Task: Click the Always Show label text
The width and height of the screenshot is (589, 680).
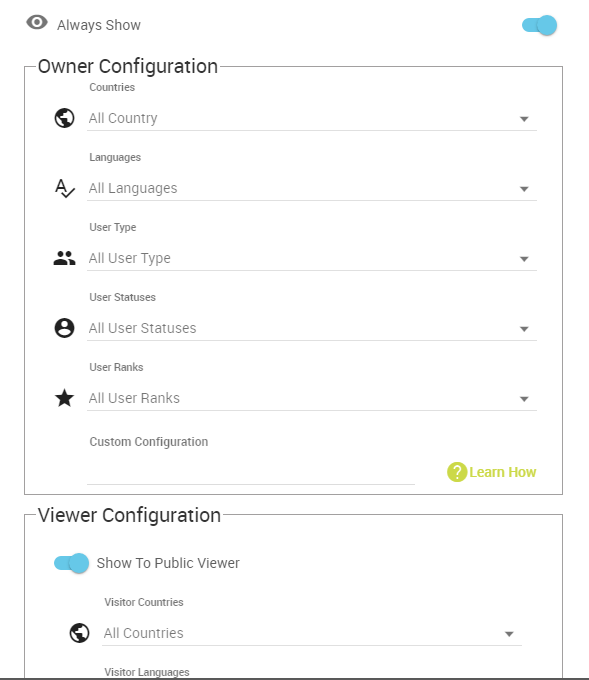Action: point(99,25)
